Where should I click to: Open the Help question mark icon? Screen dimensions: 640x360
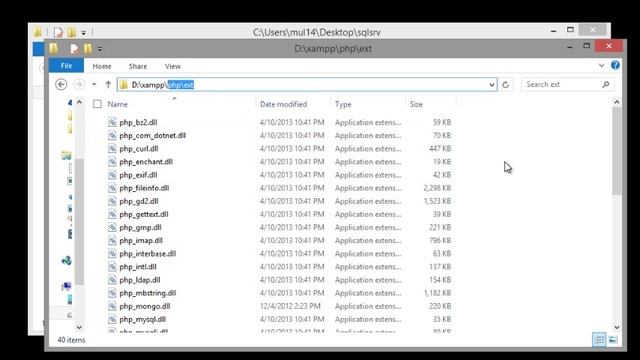(x=615, y=65)
